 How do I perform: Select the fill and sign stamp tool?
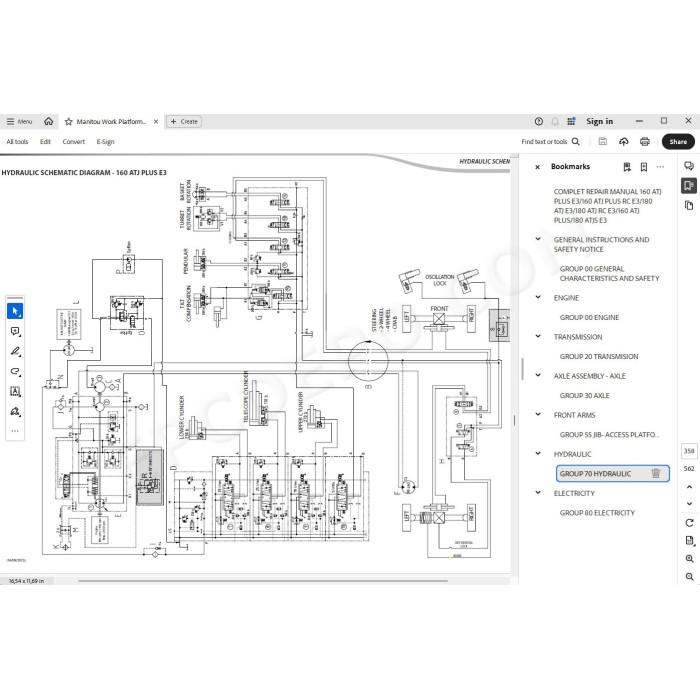(15, 412)
